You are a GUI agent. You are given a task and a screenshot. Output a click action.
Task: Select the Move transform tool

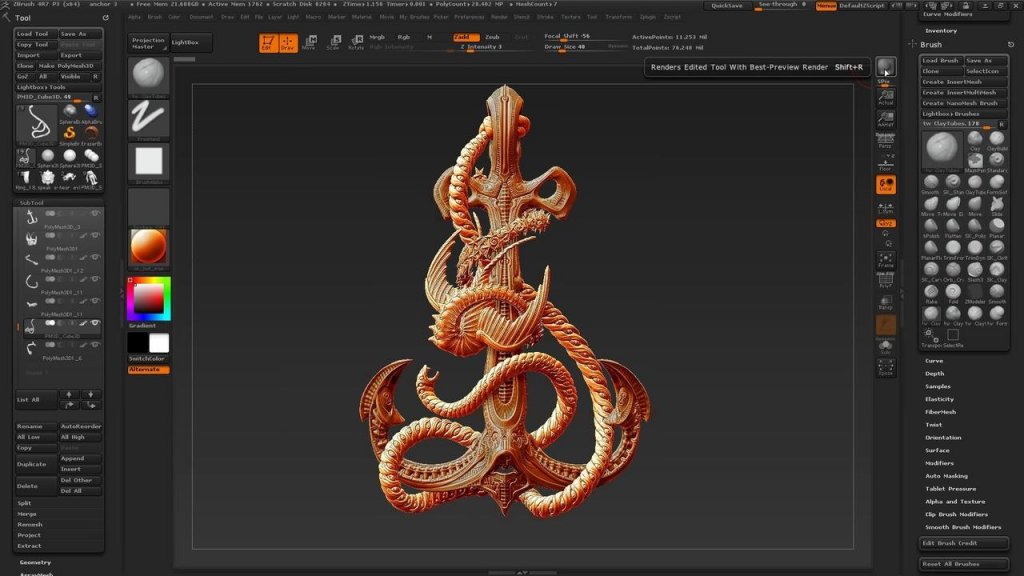coord(310,43)
